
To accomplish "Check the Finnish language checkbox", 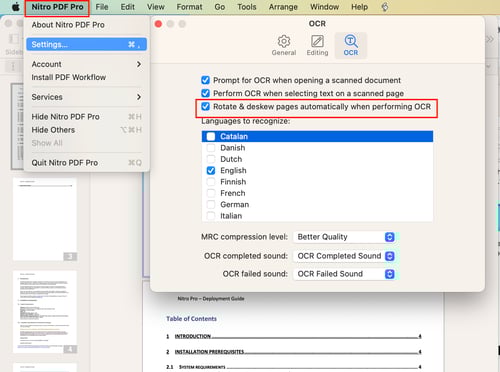I will pos(211,182).
